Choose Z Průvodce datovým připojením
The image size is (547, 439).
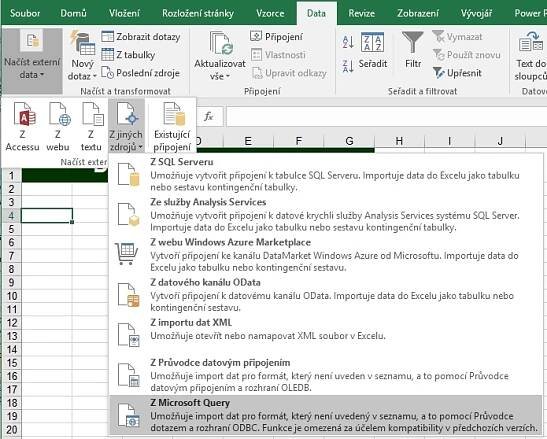coord(325,375)
